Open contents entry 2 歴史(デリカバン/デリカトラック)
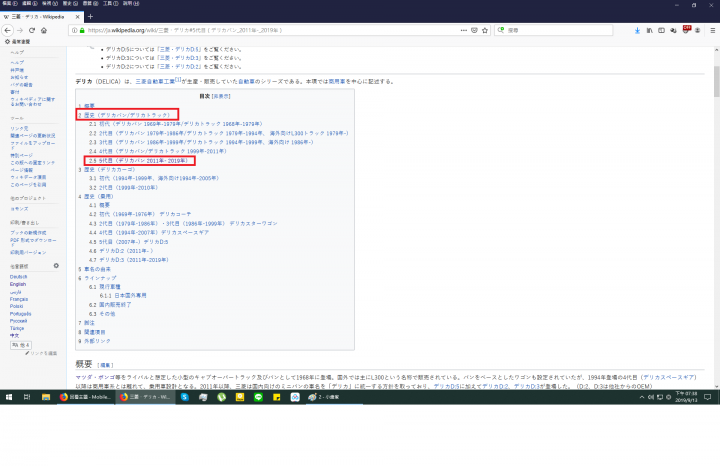The width and height of the screenshot is (720, 466). point(124,115)
